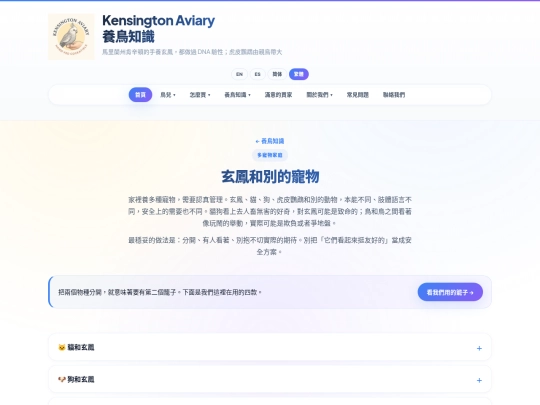Open the 鳥兒 dropdown menu
This screenshot has width=540, height=405.
click(x=168, y=95)
